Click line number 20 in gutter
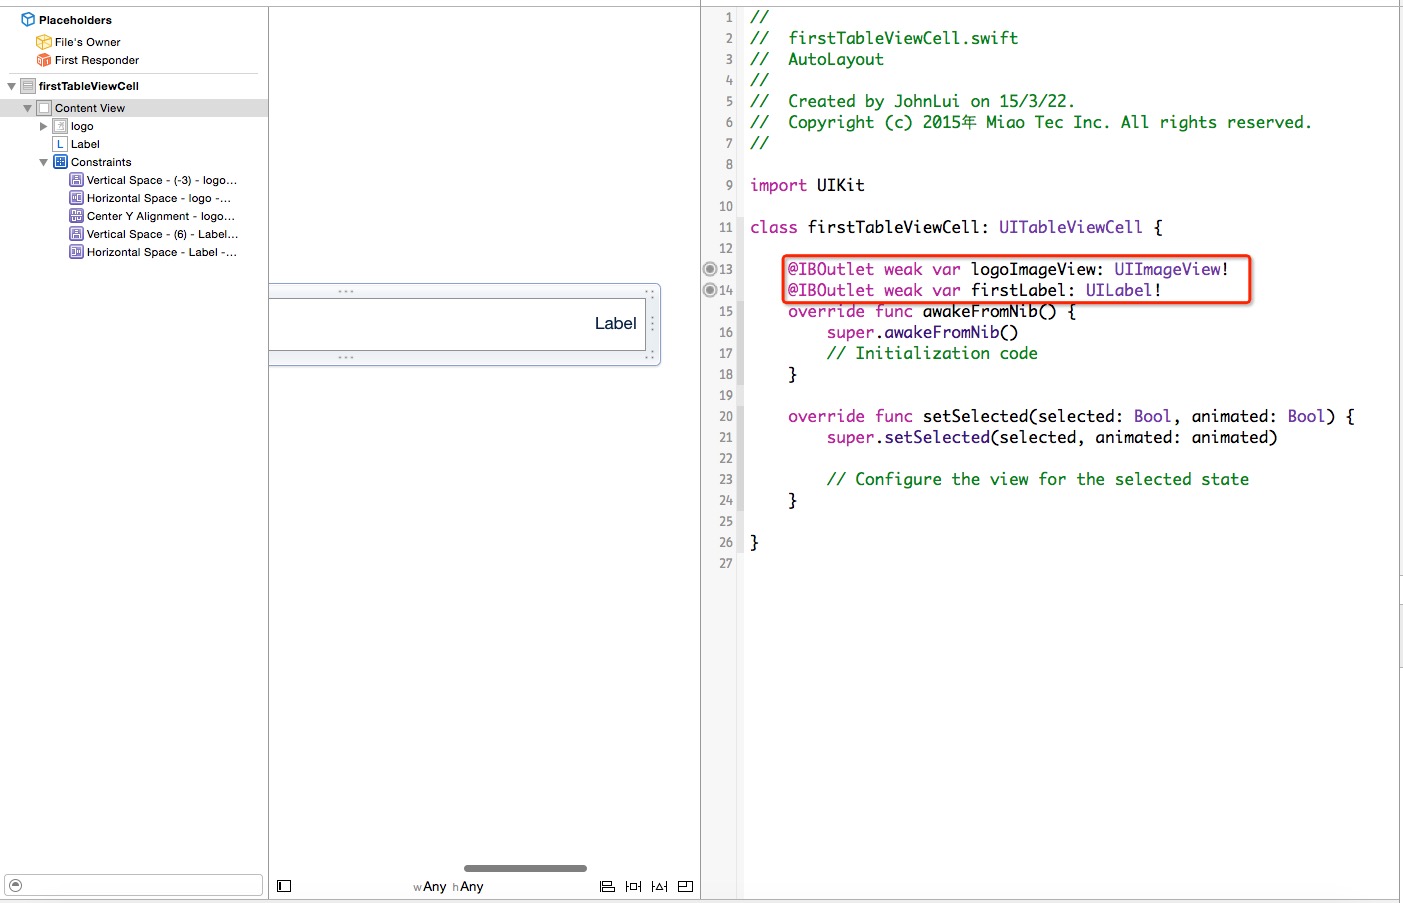Viewport: 1403px width, 903px height. (x=725, y=416)
